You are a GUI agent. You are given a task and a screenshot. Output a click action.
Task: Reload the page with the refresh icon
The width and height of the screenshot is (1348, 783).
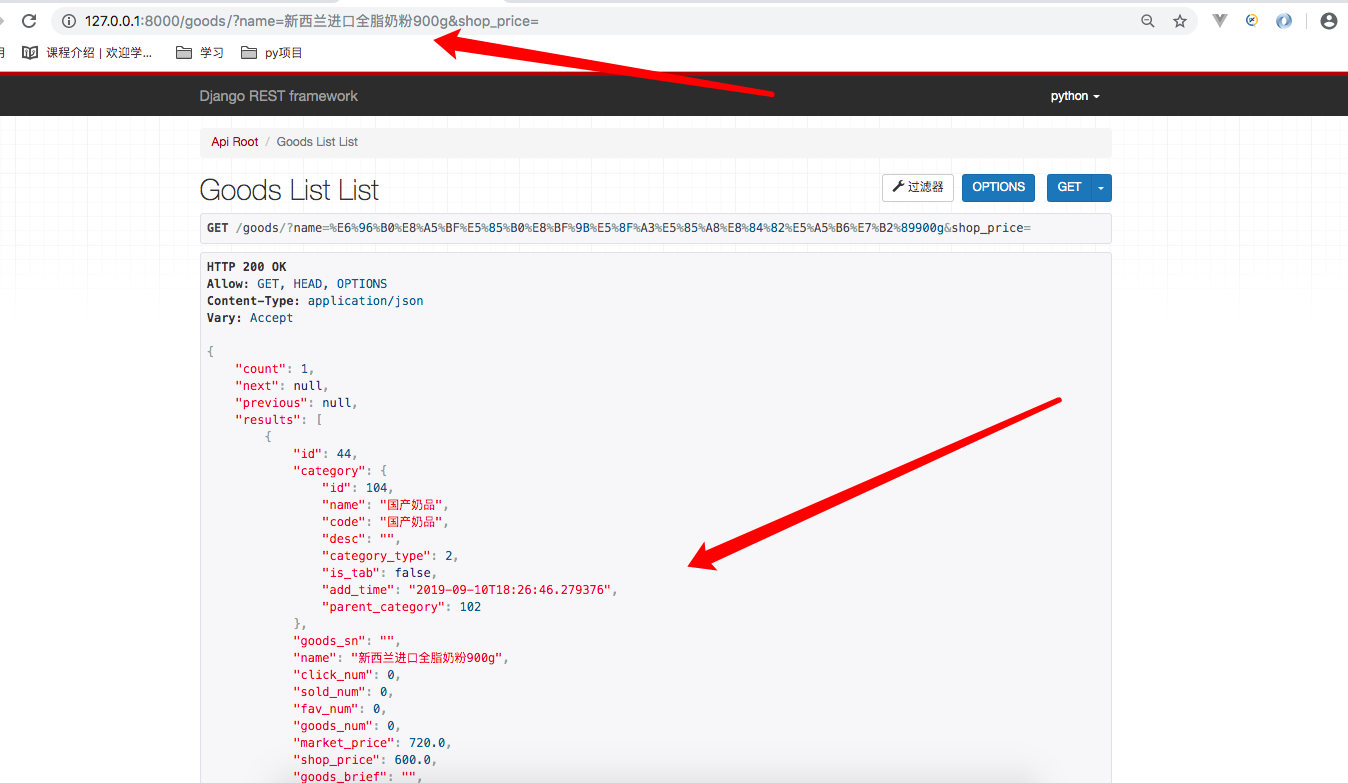coord(29,21)
